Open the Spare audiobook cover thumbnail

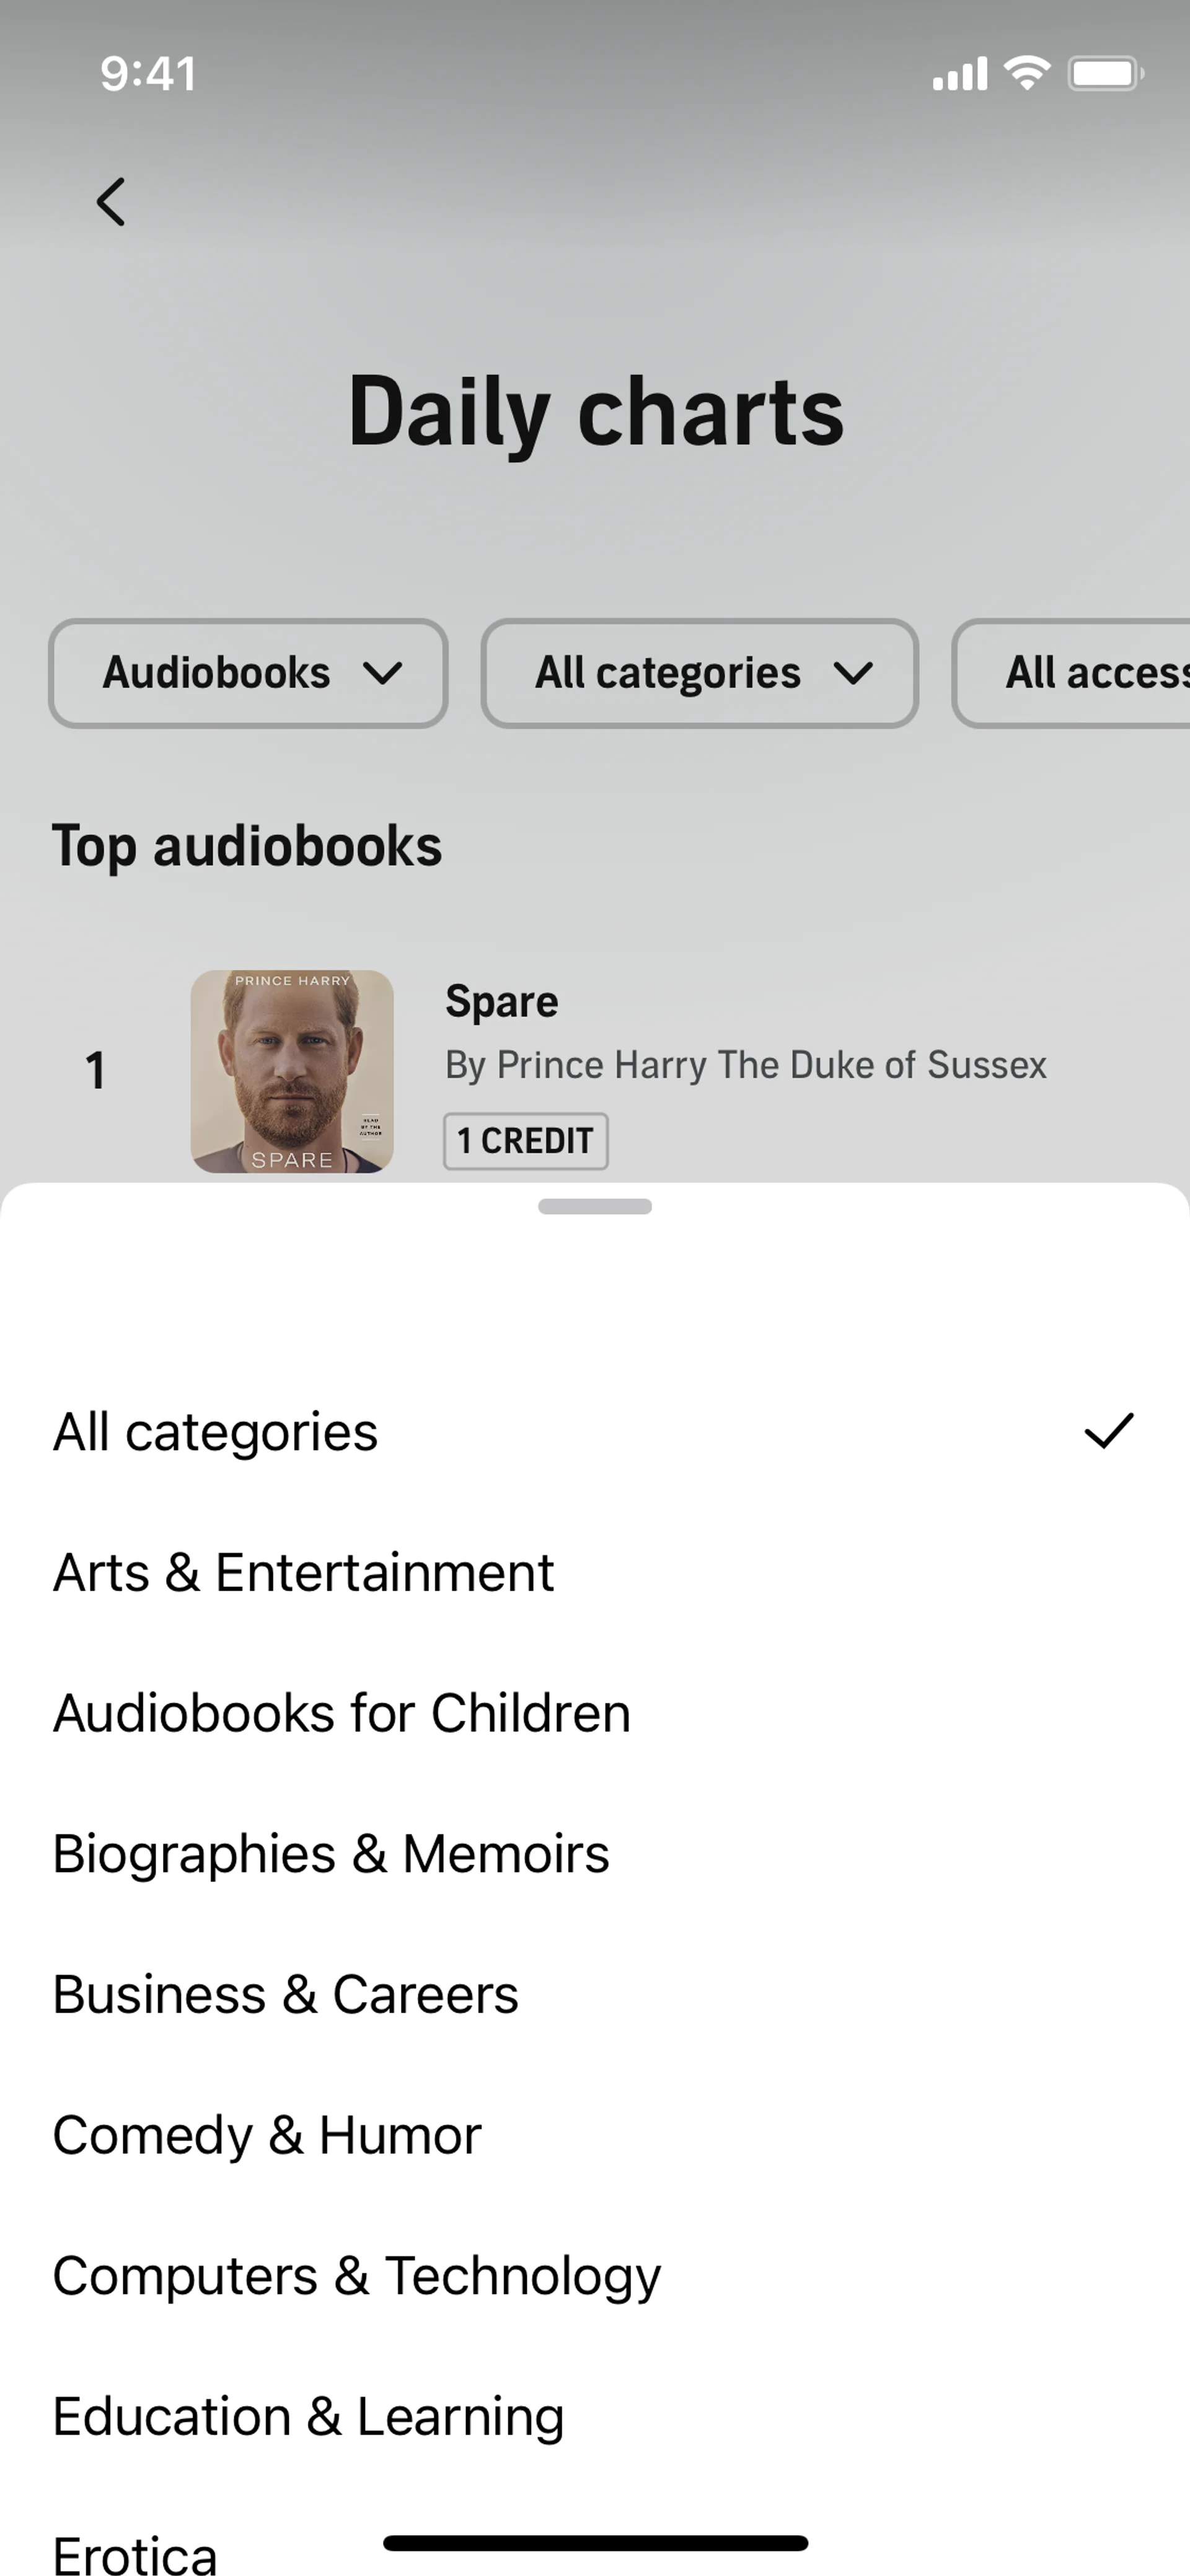coord(292,1071)
